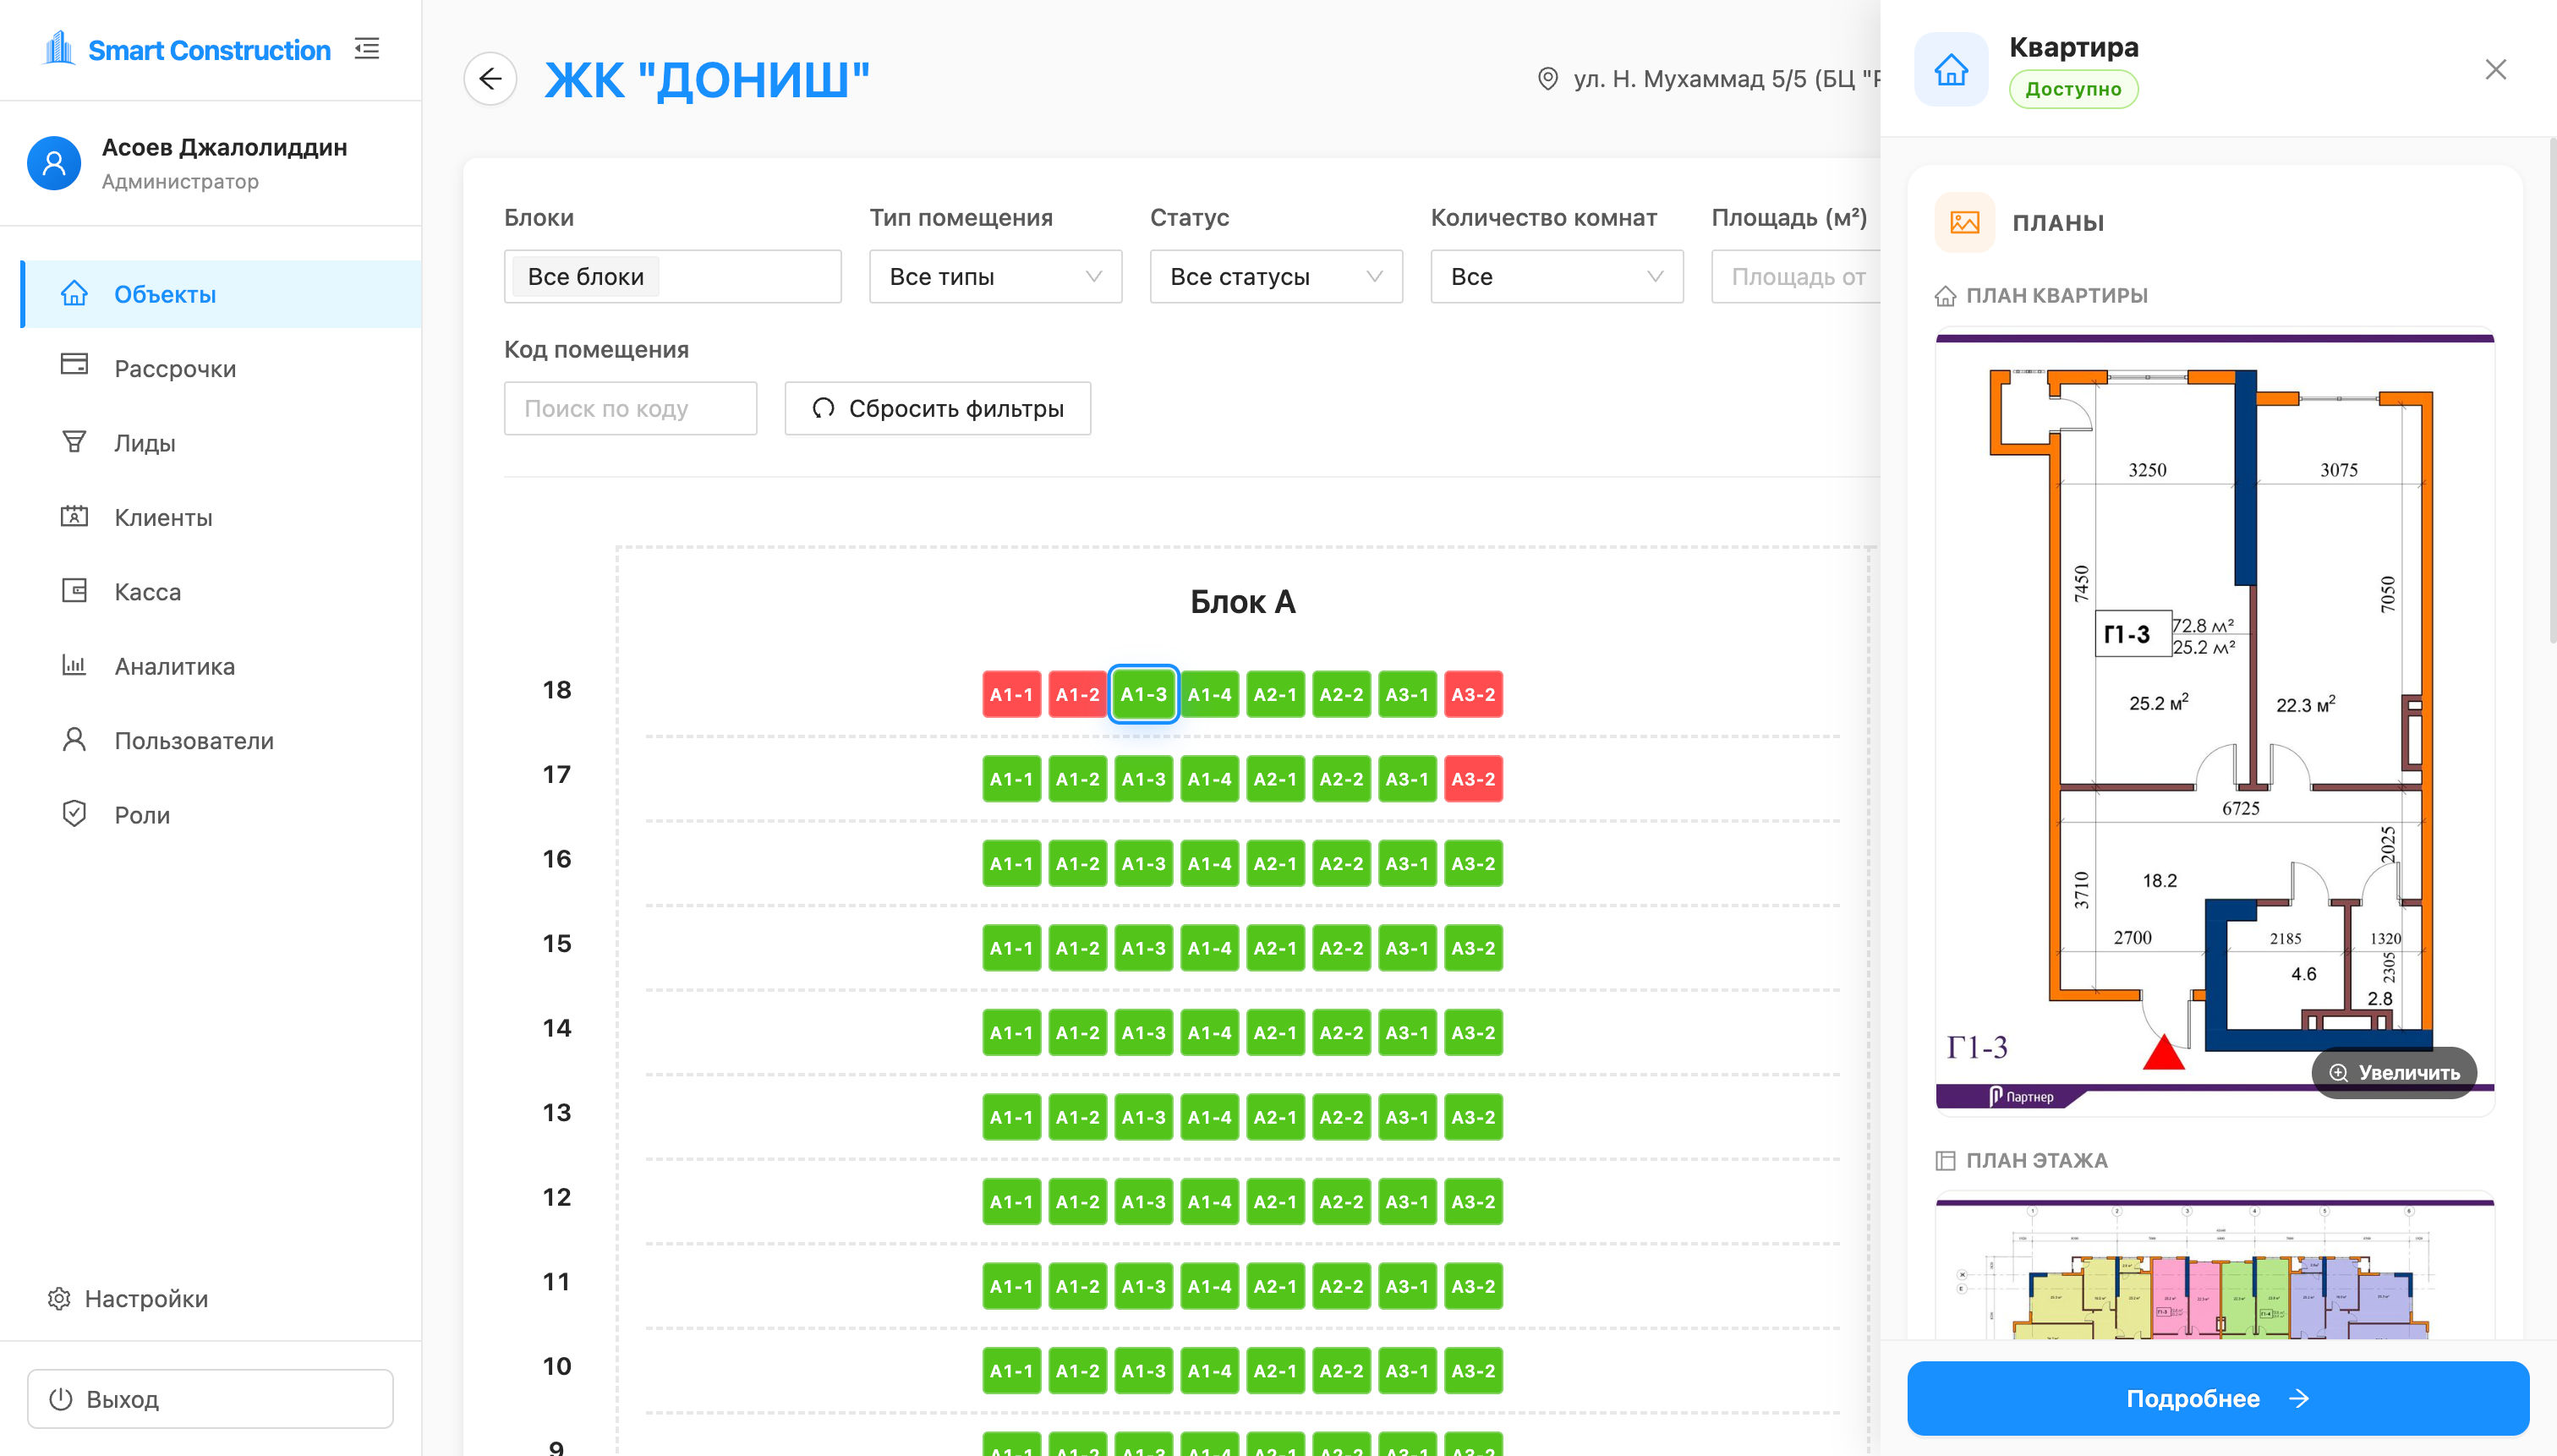Select unit A1-2 on floor 18
Viewport: 2557px width, 1456px height.
click(x=1077, y=694)
